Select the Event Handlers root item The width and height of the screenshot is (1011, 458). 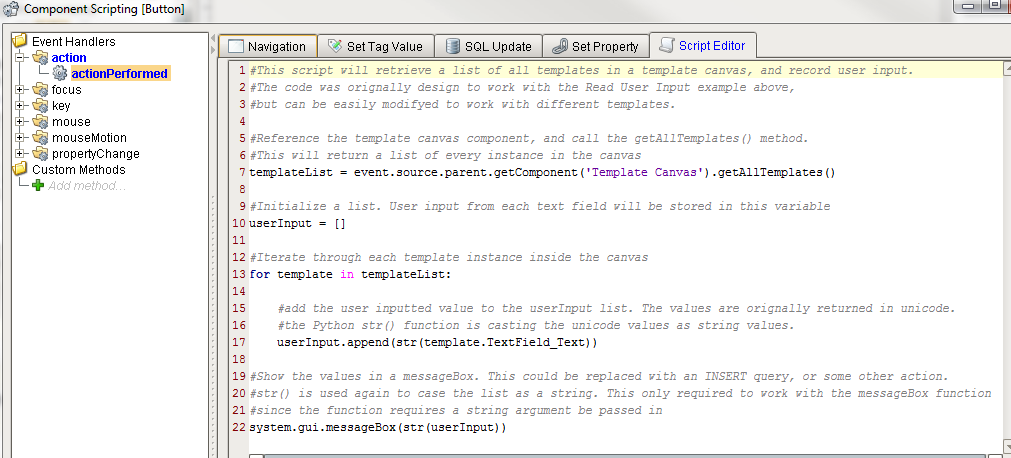(x=74, y=41)
